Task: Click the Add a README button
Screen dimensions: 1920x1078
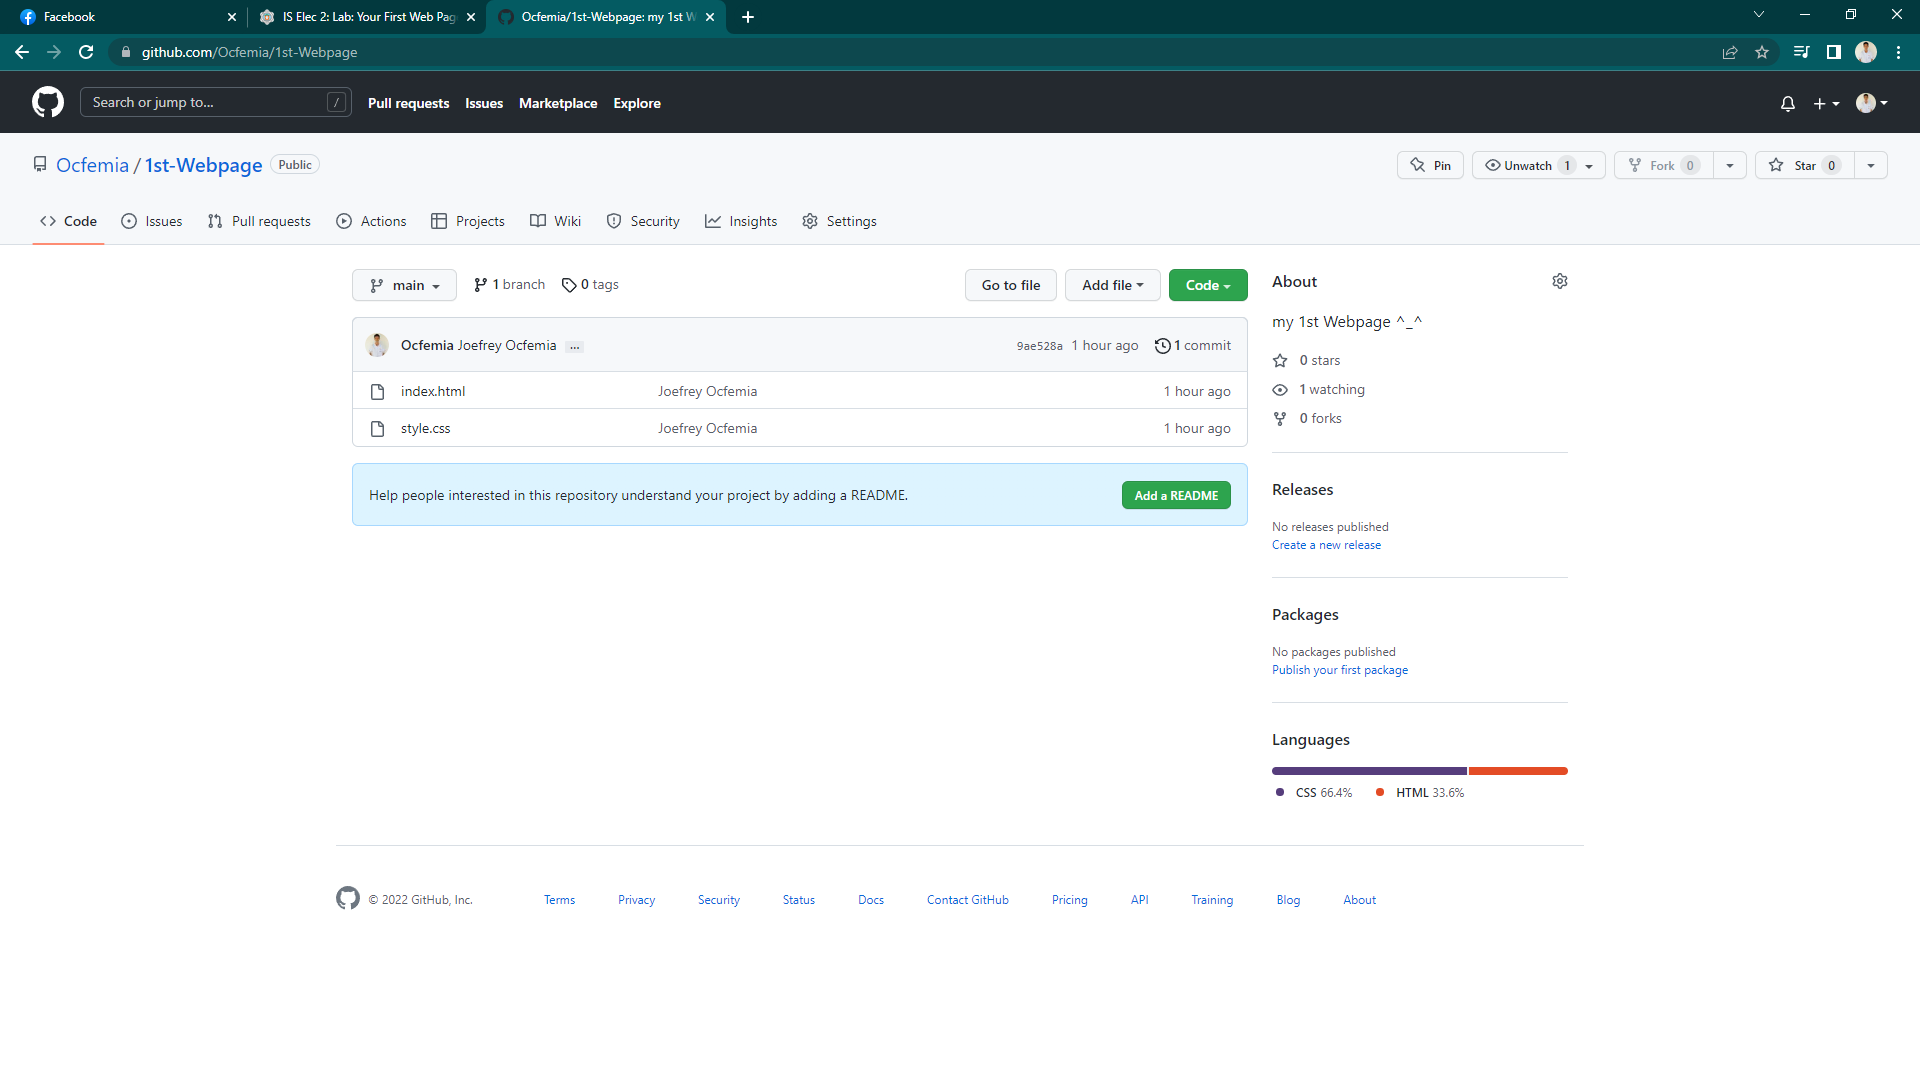Action: point(1176,495)
